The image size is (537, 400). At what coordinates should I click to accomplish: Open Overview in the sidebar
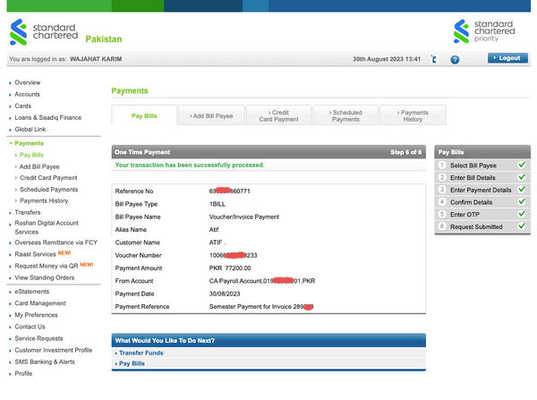(x=27, y=83)
